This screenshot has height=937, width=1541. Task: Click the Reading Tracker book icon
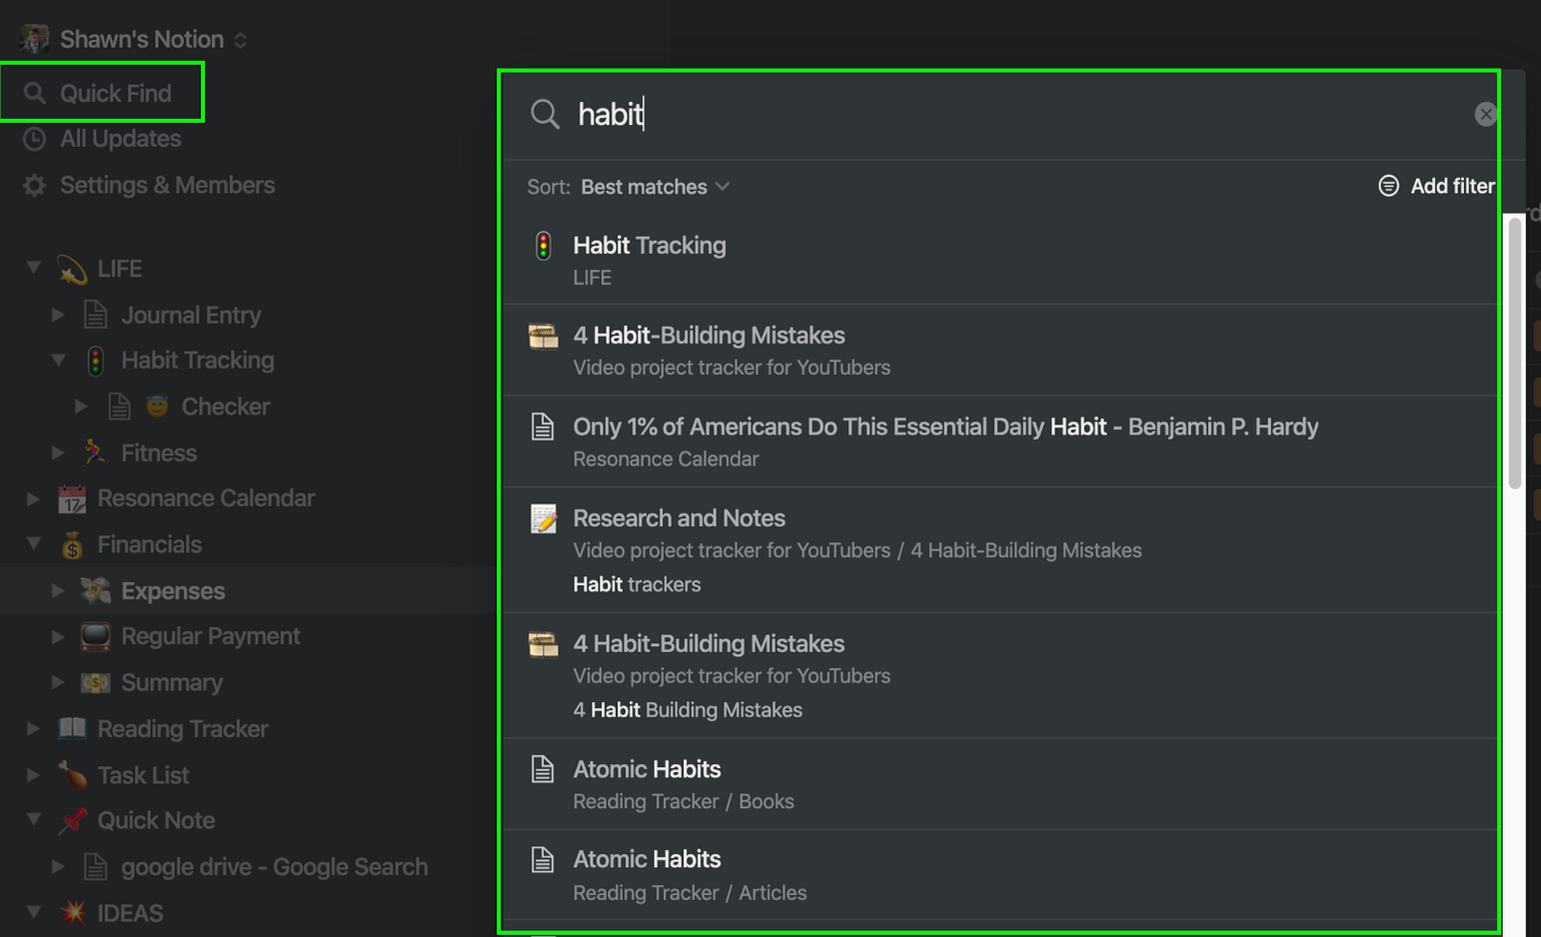[72, 728]
